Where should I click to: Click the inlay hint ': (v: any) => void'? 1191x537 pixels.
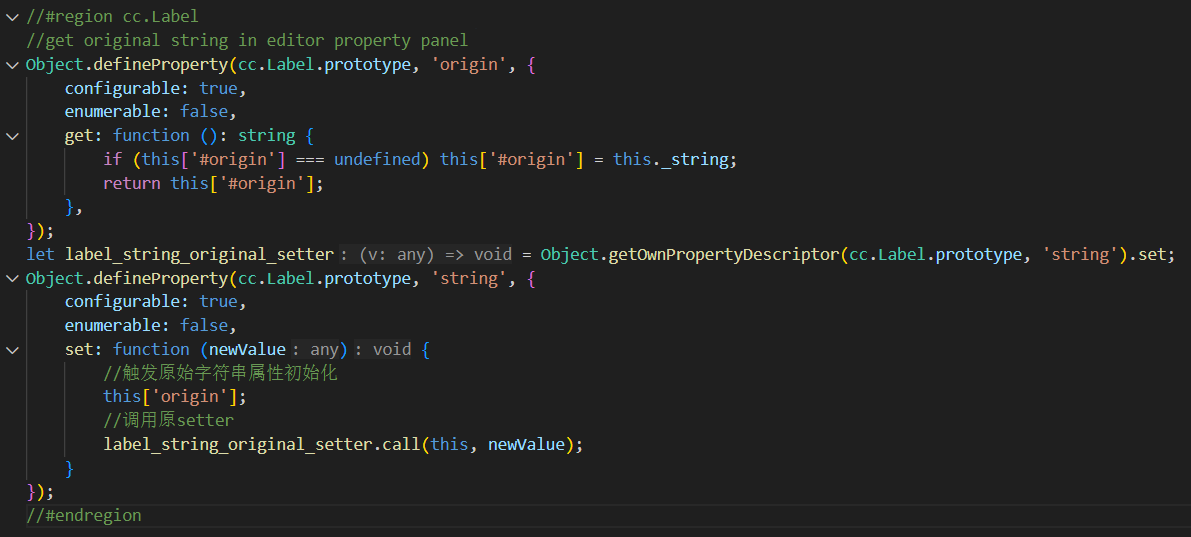tap(425, 254)
